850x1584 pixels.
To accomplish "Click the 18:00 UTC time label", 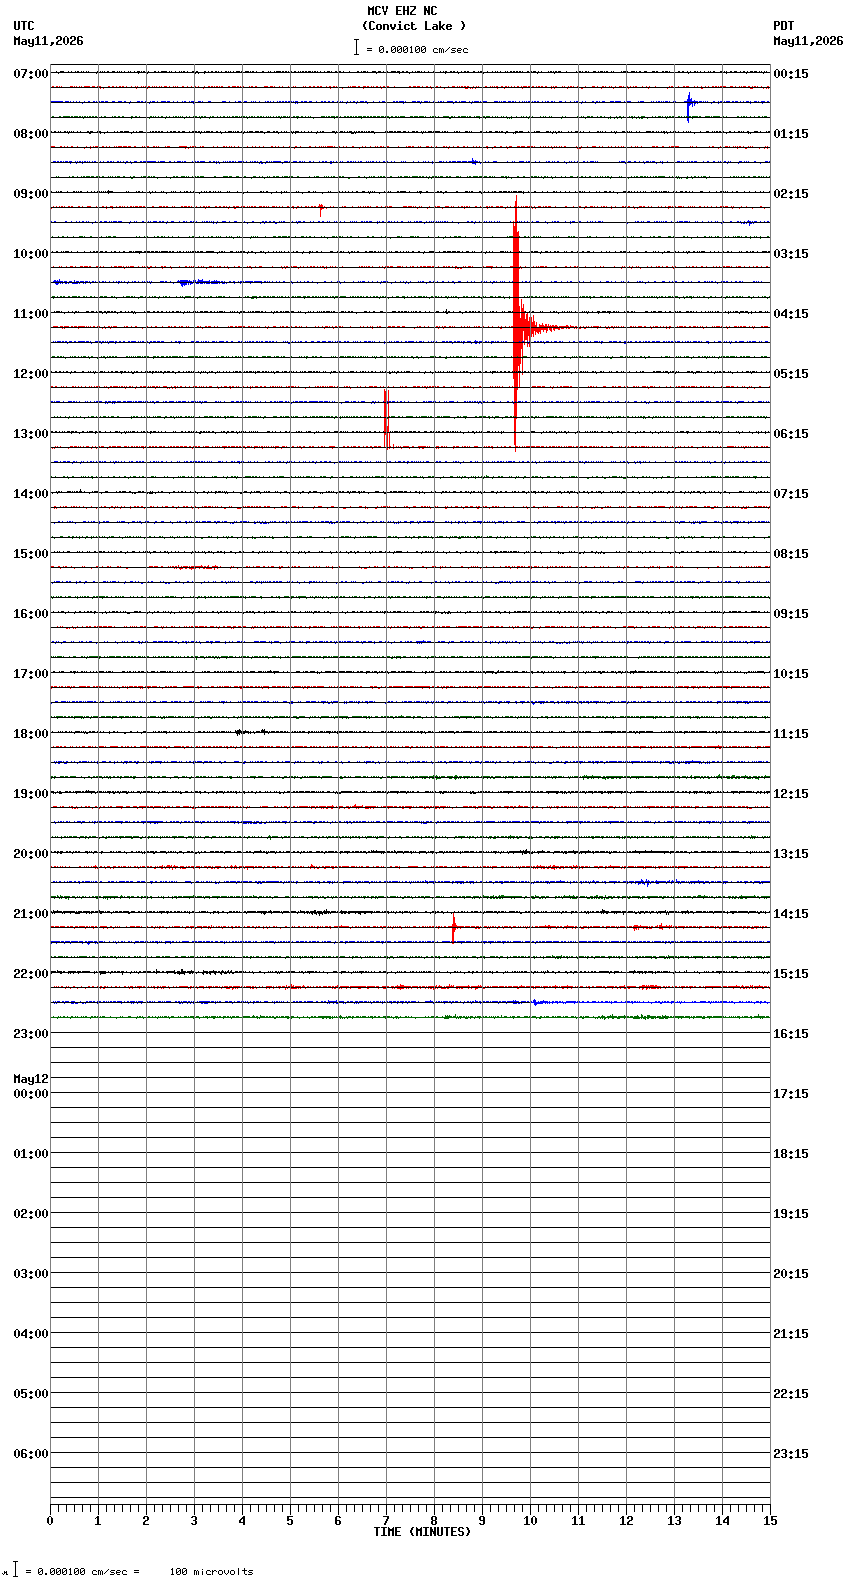I will (x=31, y=734).
